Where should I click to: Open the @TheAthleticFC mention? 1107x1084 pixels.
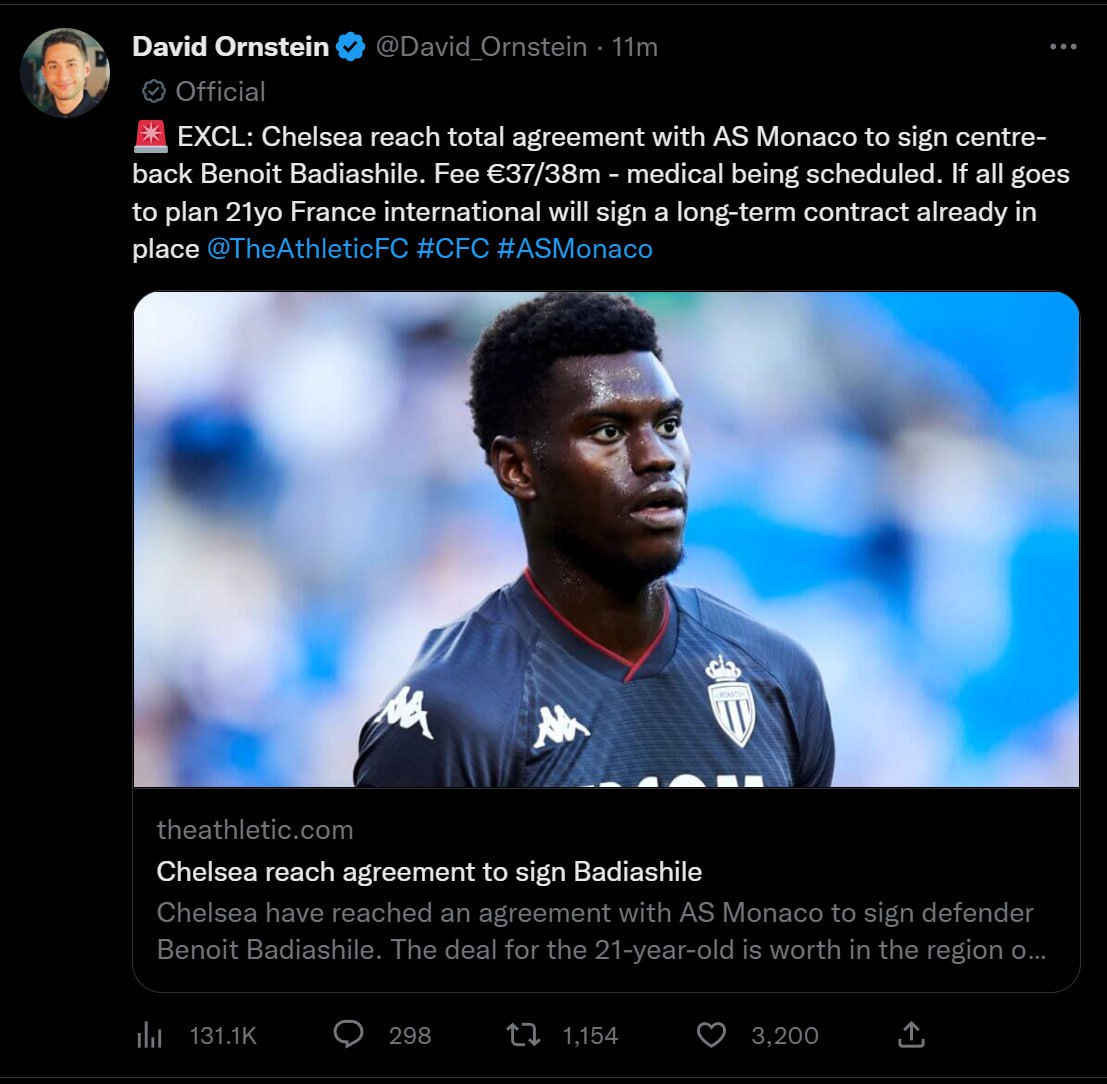tap(307, 249)
